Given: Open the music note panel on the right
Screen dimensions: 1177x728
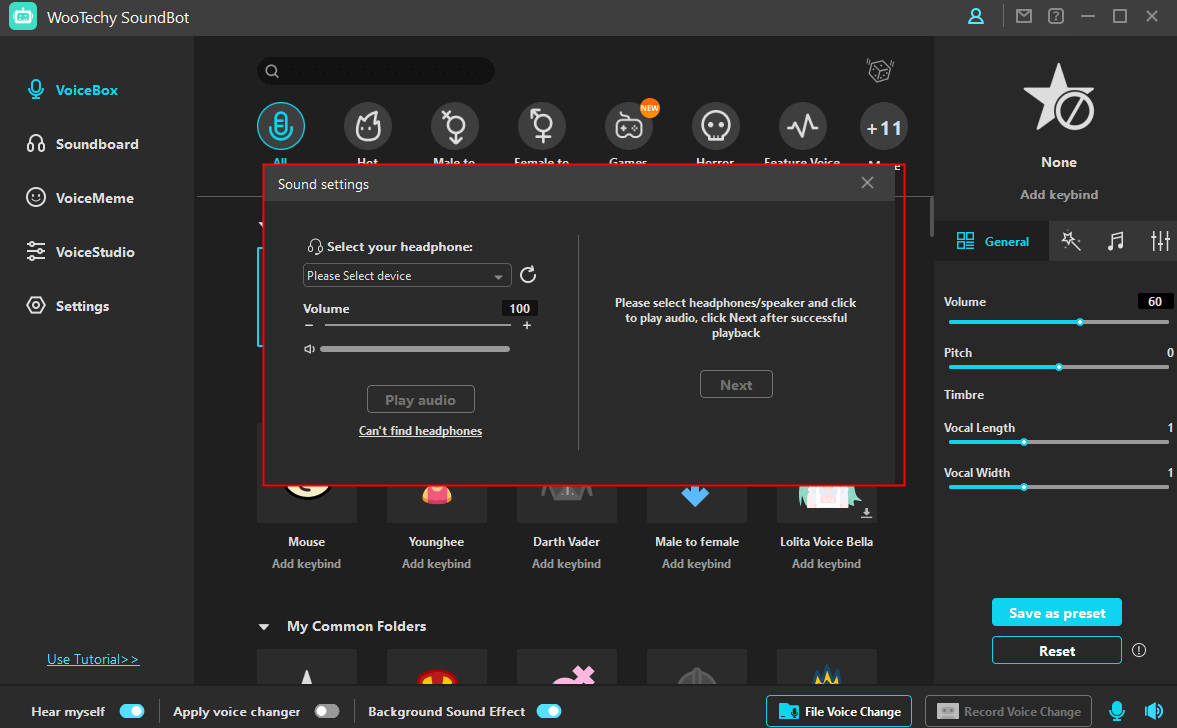Looking at the screenshot, I should pyautogui.click(x=1117, y=241).
